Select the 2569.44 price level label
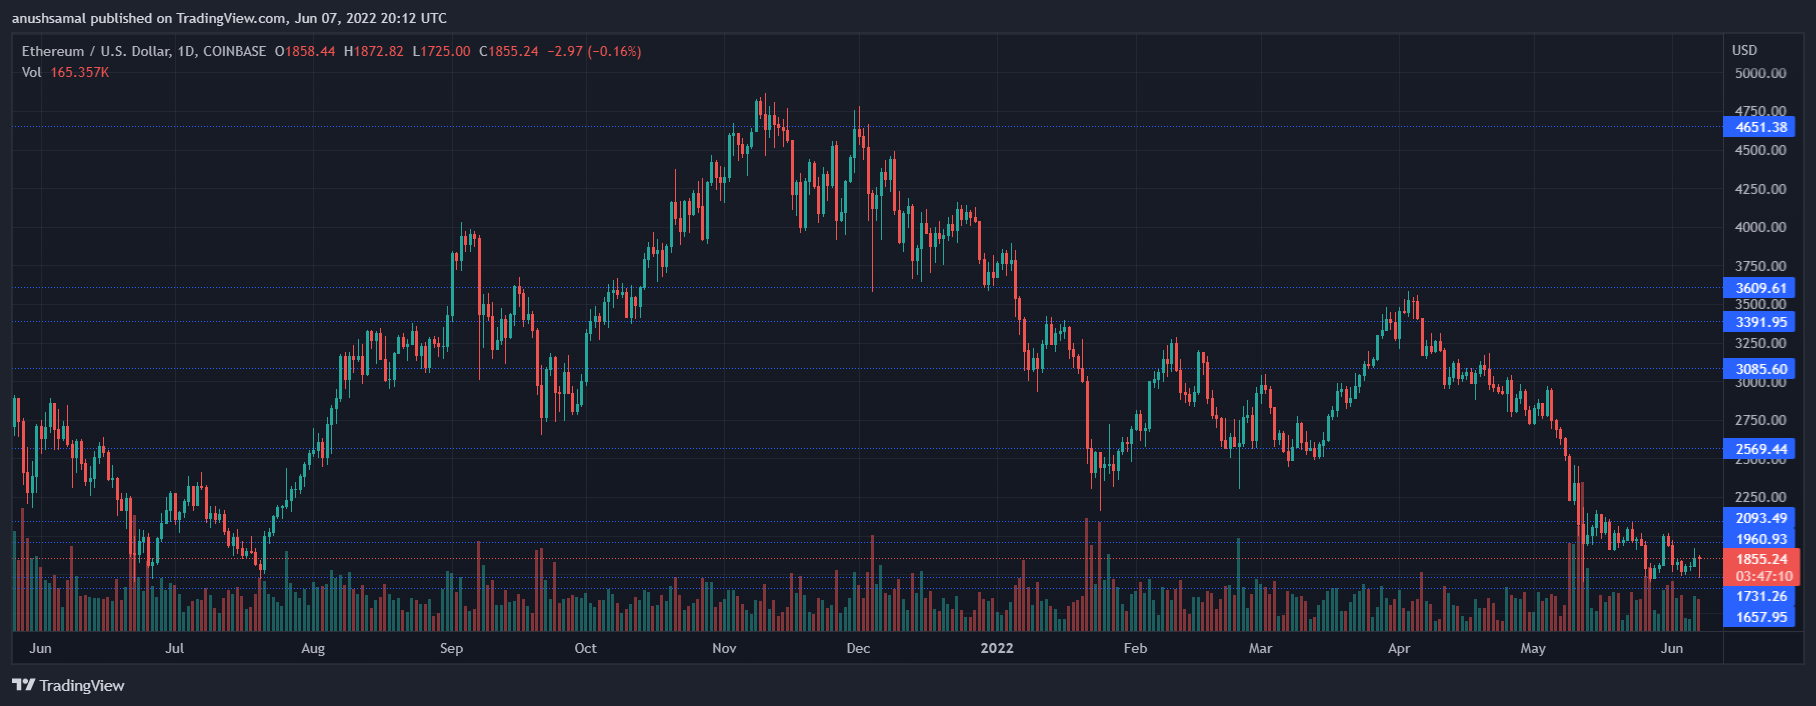The height and width of the screenshot is (706, 1816). tap(1759, 449)
